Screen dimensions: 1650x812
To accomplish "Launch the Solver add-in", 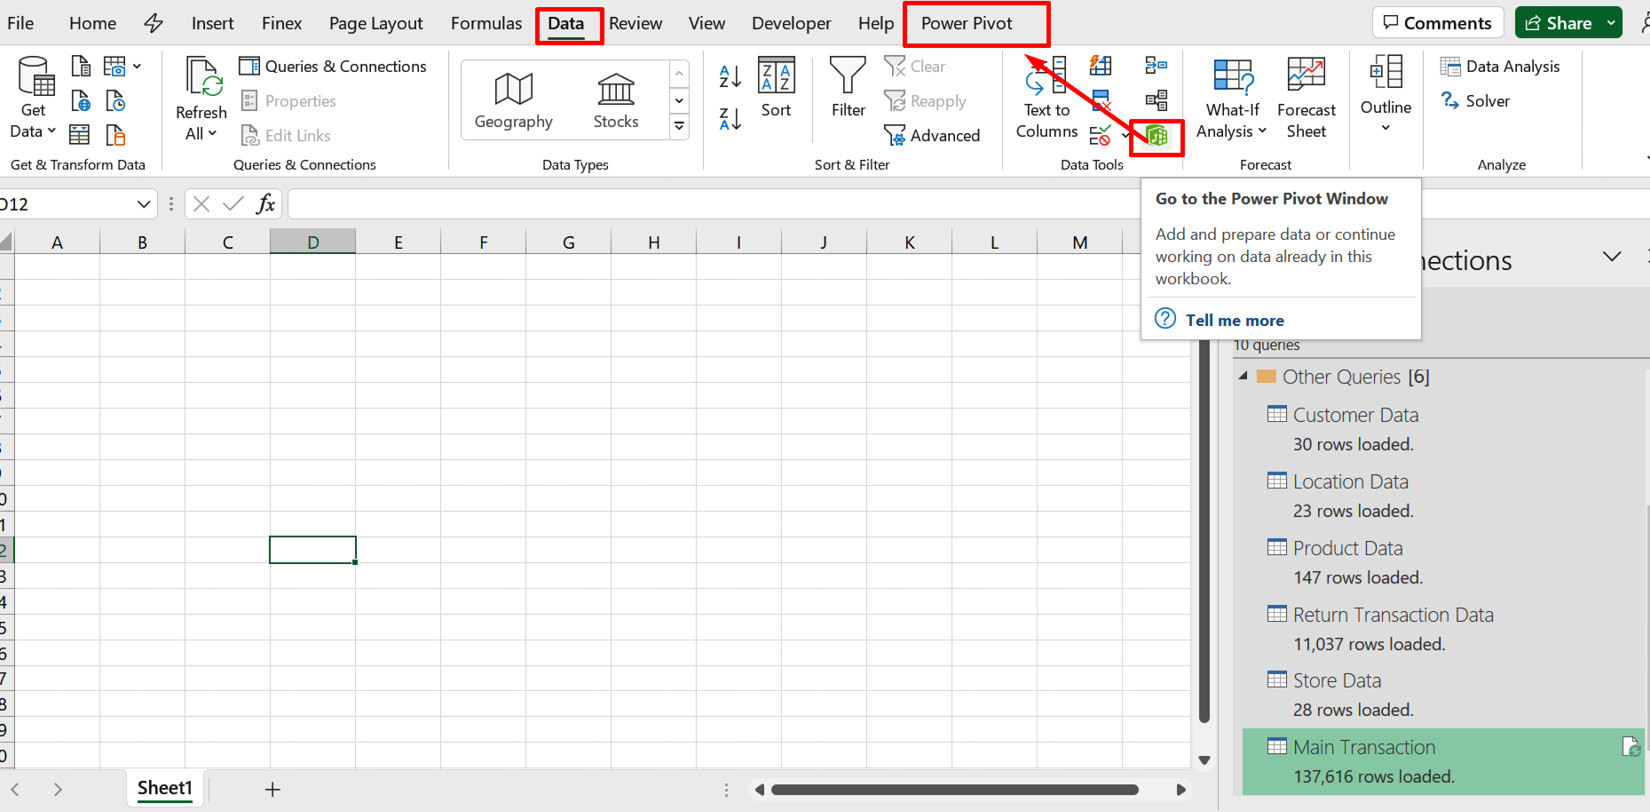I will point(1475,101).
